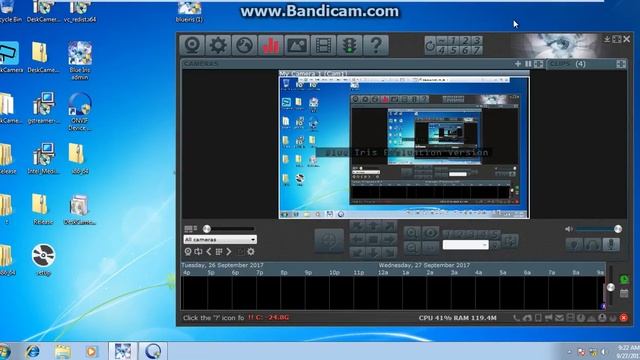Click the envelope icon in status bar
The image size is (640, 360).
559,318
